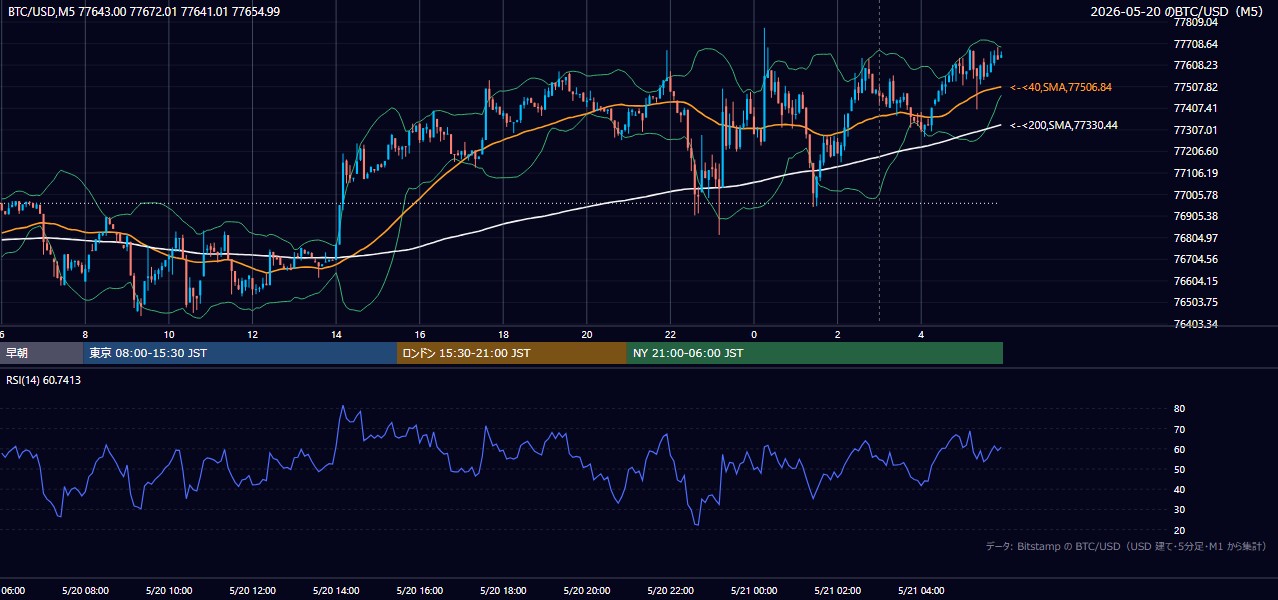
Task: Click price axis label 77708.64
Action: [x=1197, y=44]
